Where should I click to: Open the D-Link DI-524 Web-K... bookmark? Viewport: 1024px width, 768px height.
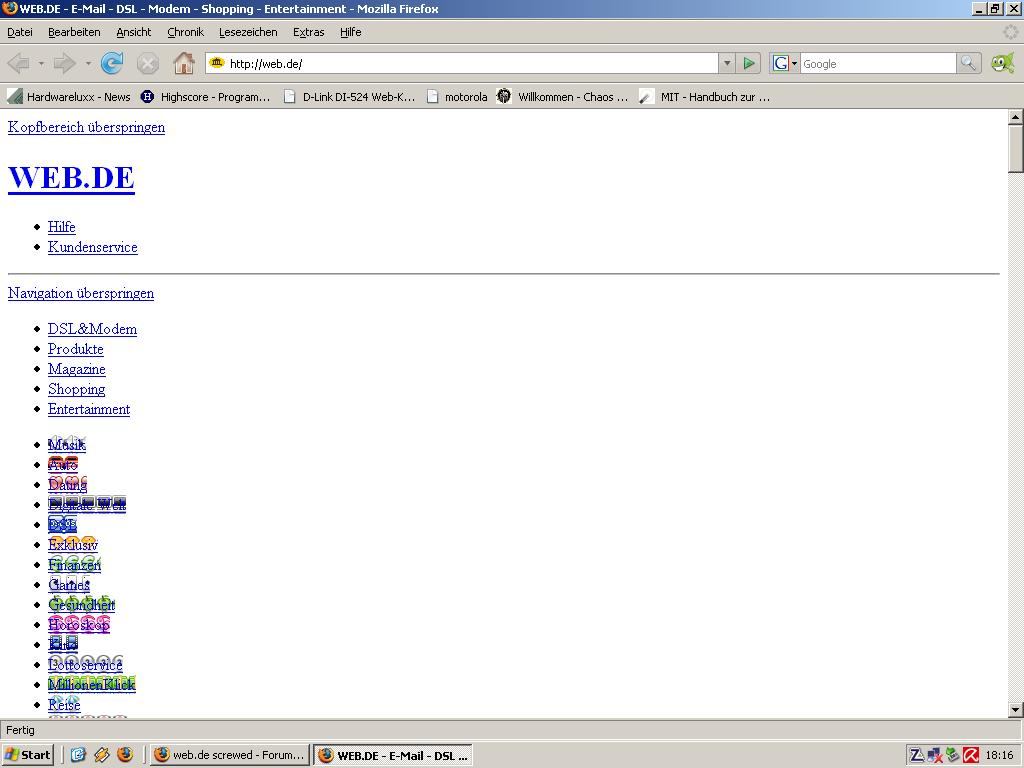tap(349, 97)
